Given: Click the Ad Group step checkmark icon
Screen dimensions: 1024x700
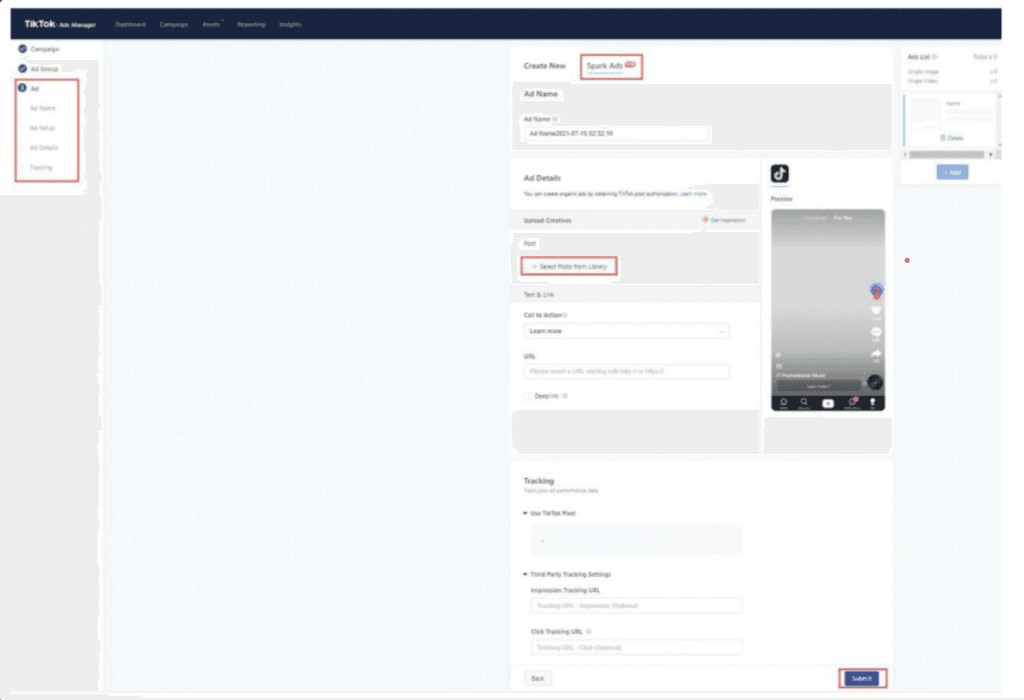Looking at the screenshot, I should 22,68.
